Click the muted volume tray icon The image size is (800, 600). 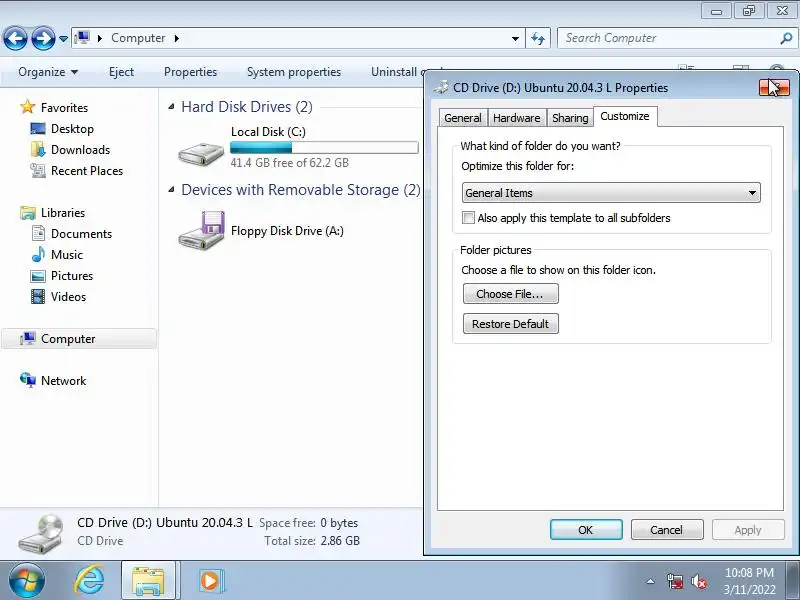698,581
